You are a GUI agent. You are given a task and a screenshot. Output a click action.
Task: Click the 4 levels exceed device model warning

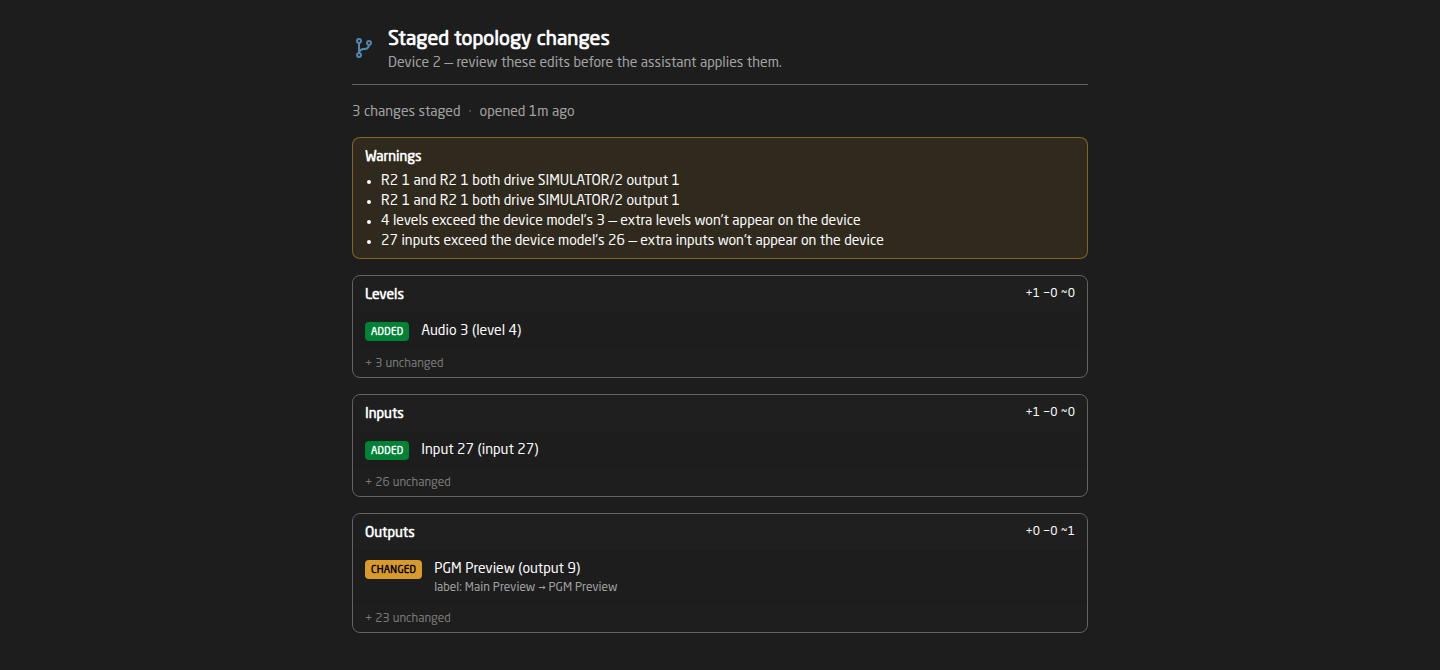[x=621, y=220]
